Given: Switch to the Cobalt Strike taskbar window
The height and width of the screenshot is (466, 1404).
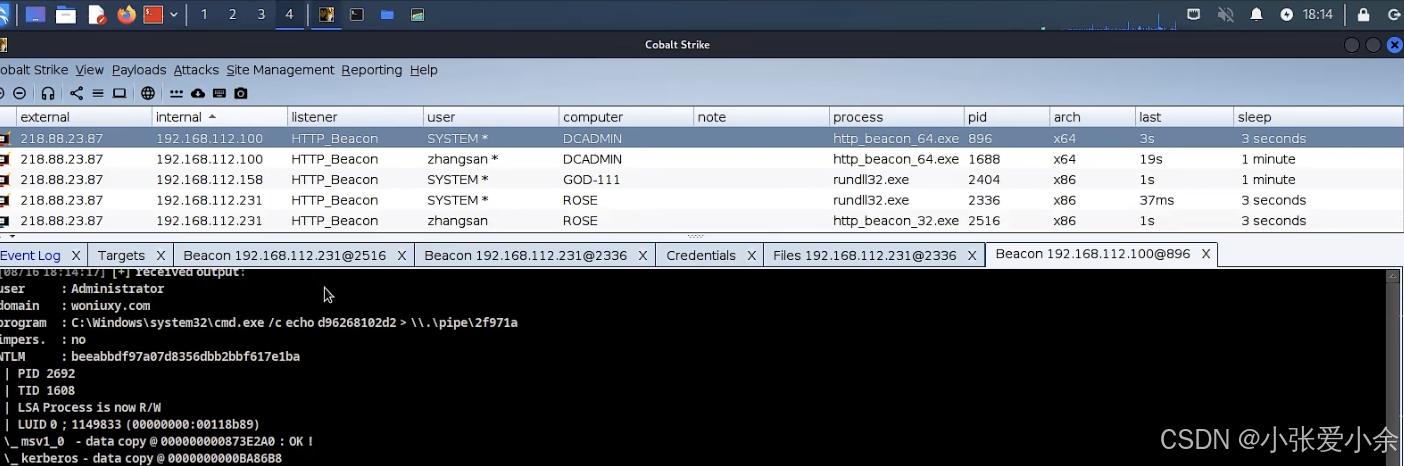Looking at the screenshot, I should 326,15.
